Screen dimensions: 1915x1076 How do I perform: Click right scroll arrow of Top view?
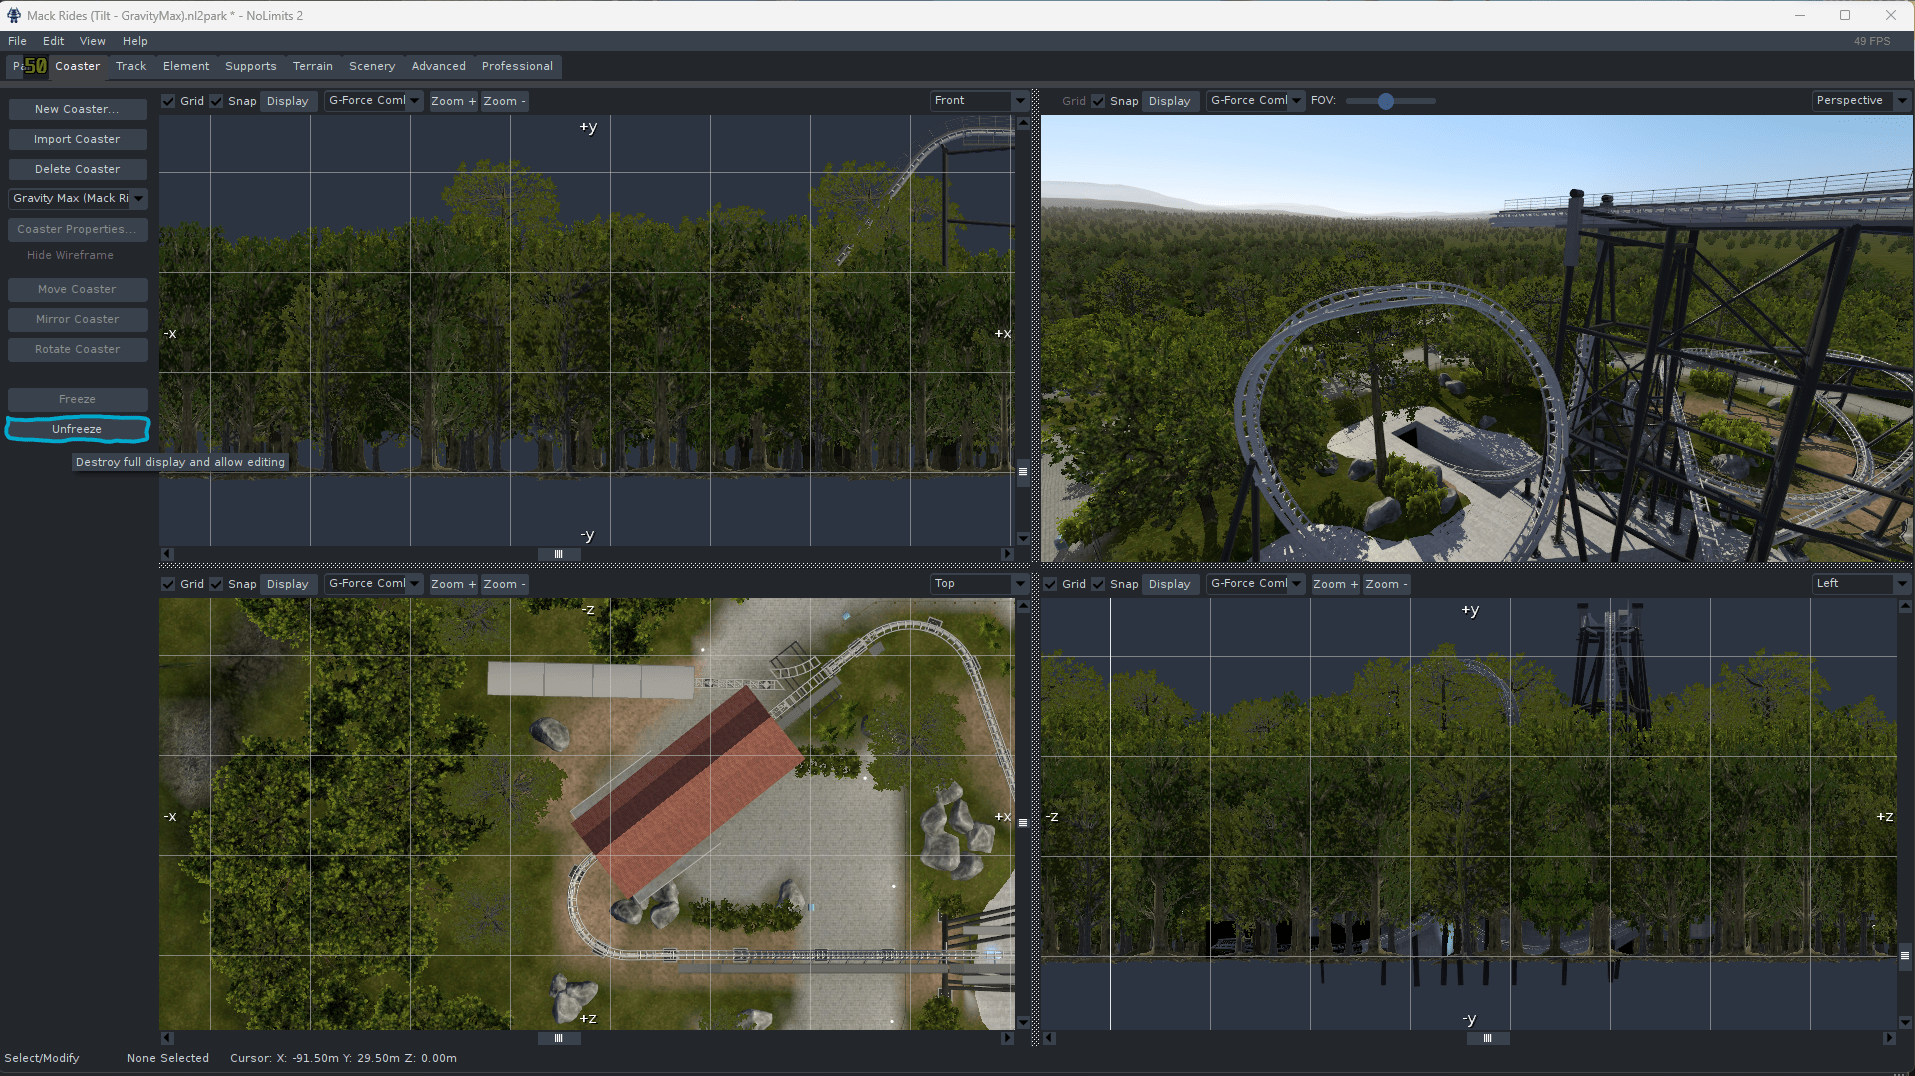pyautogui.click(x=1007, y=1038)
